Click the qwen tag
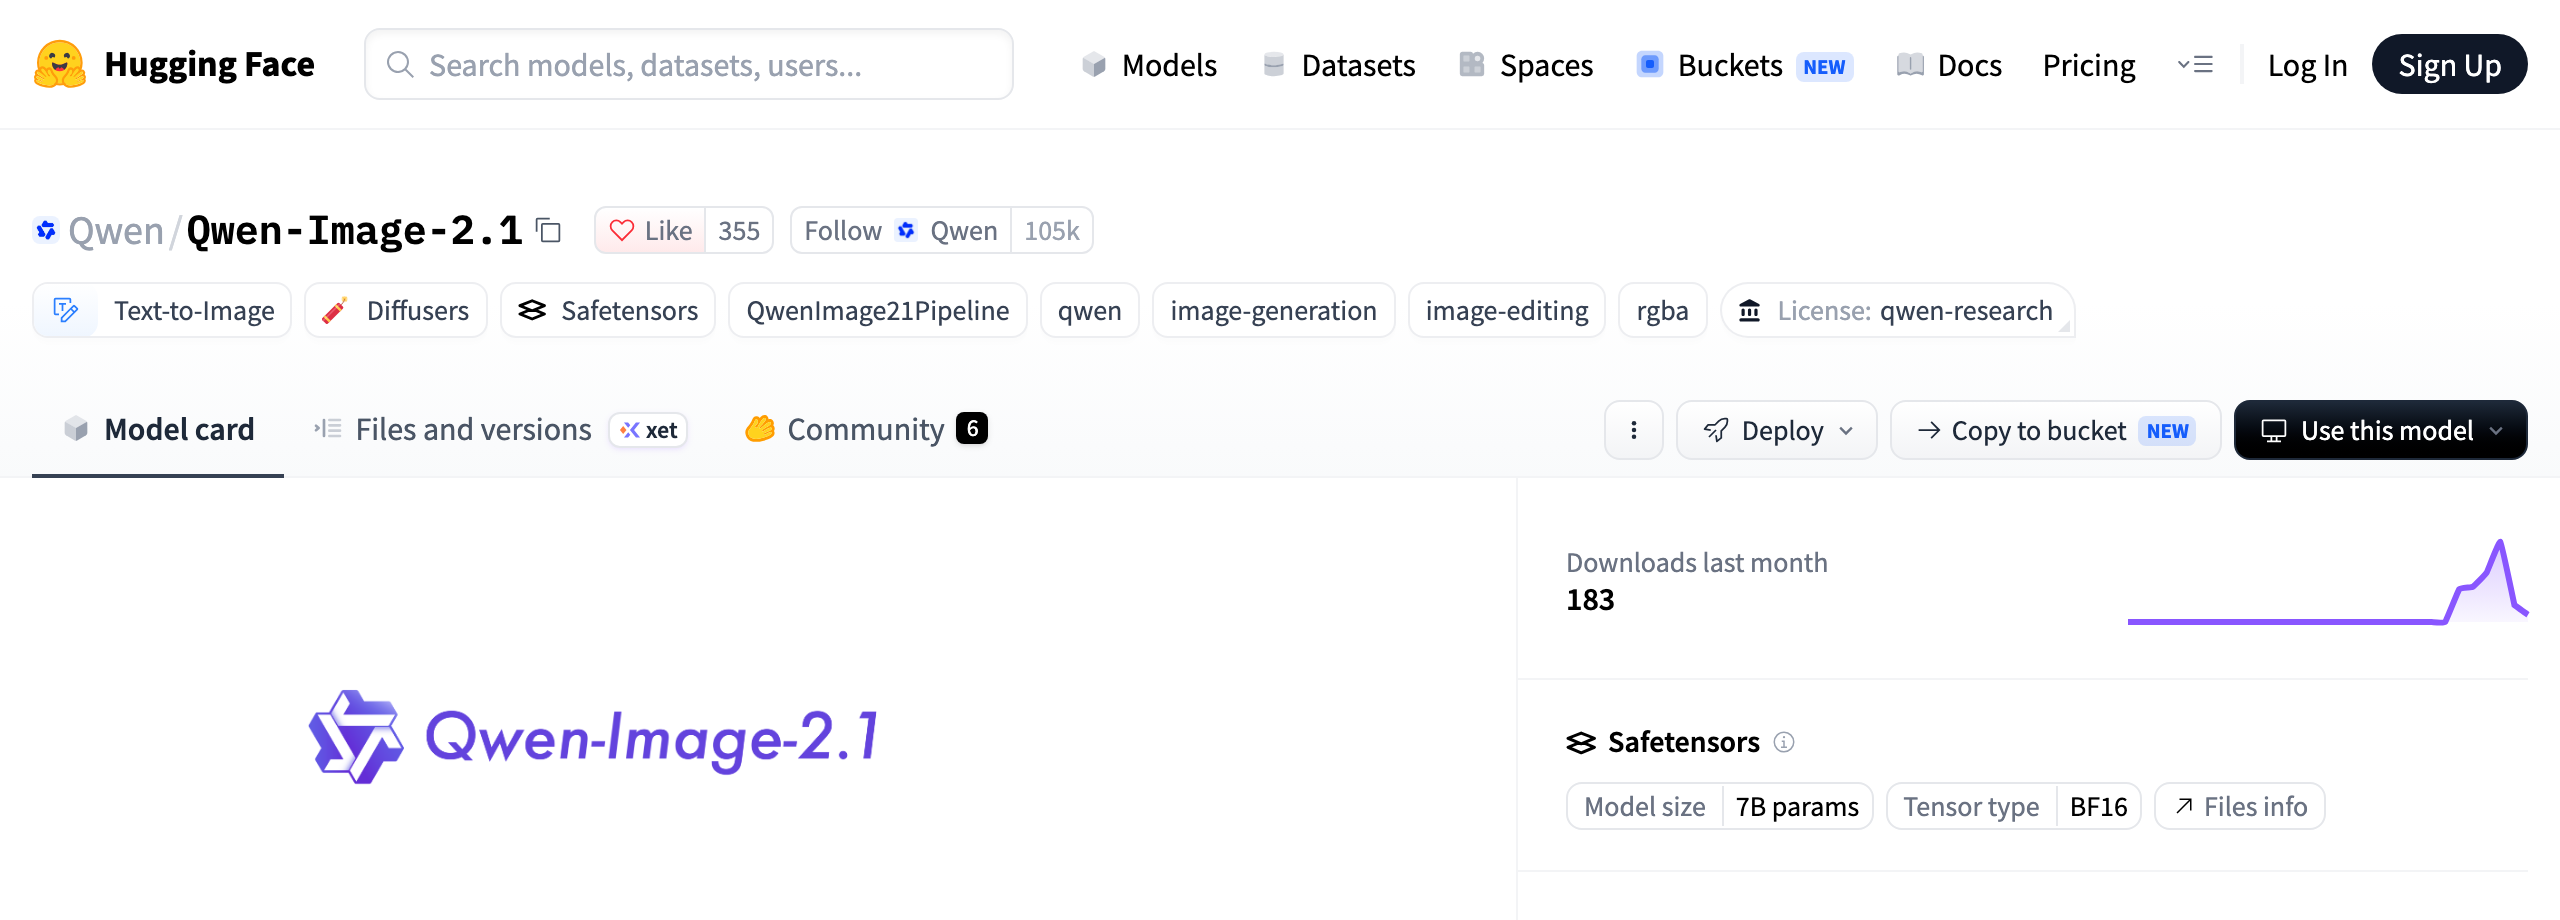Screen dimensions: 2560x920 tap(1090, 311)
